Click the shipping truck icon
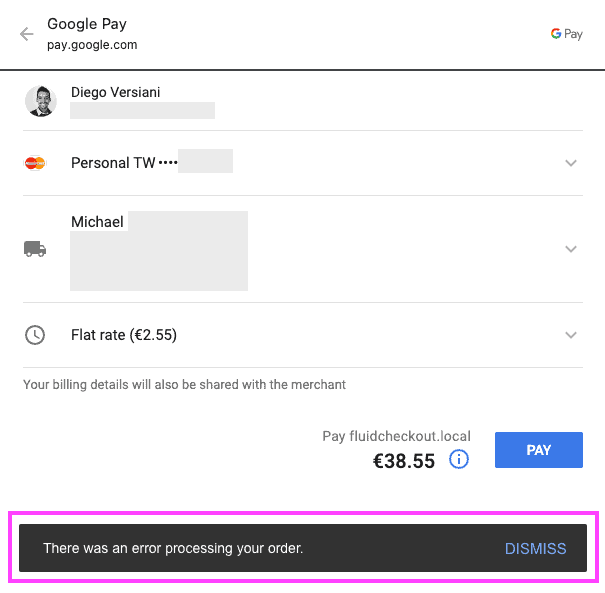This screenshot has height=593, width=605. tap(35, 249)
